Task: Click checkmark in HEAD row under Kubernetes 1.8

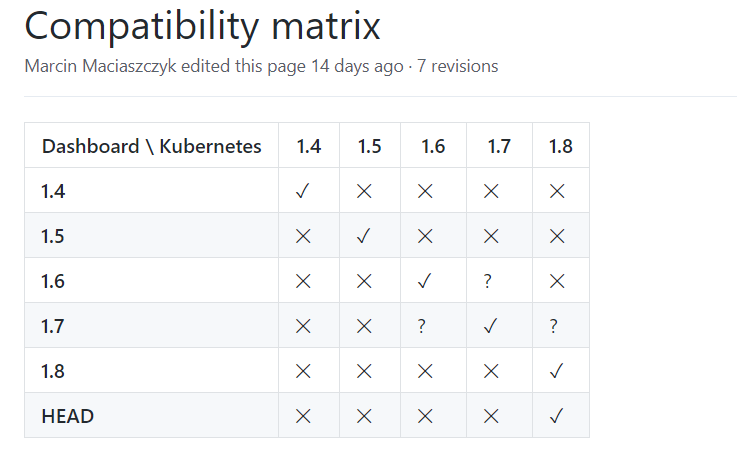Action: click(557, 416)
